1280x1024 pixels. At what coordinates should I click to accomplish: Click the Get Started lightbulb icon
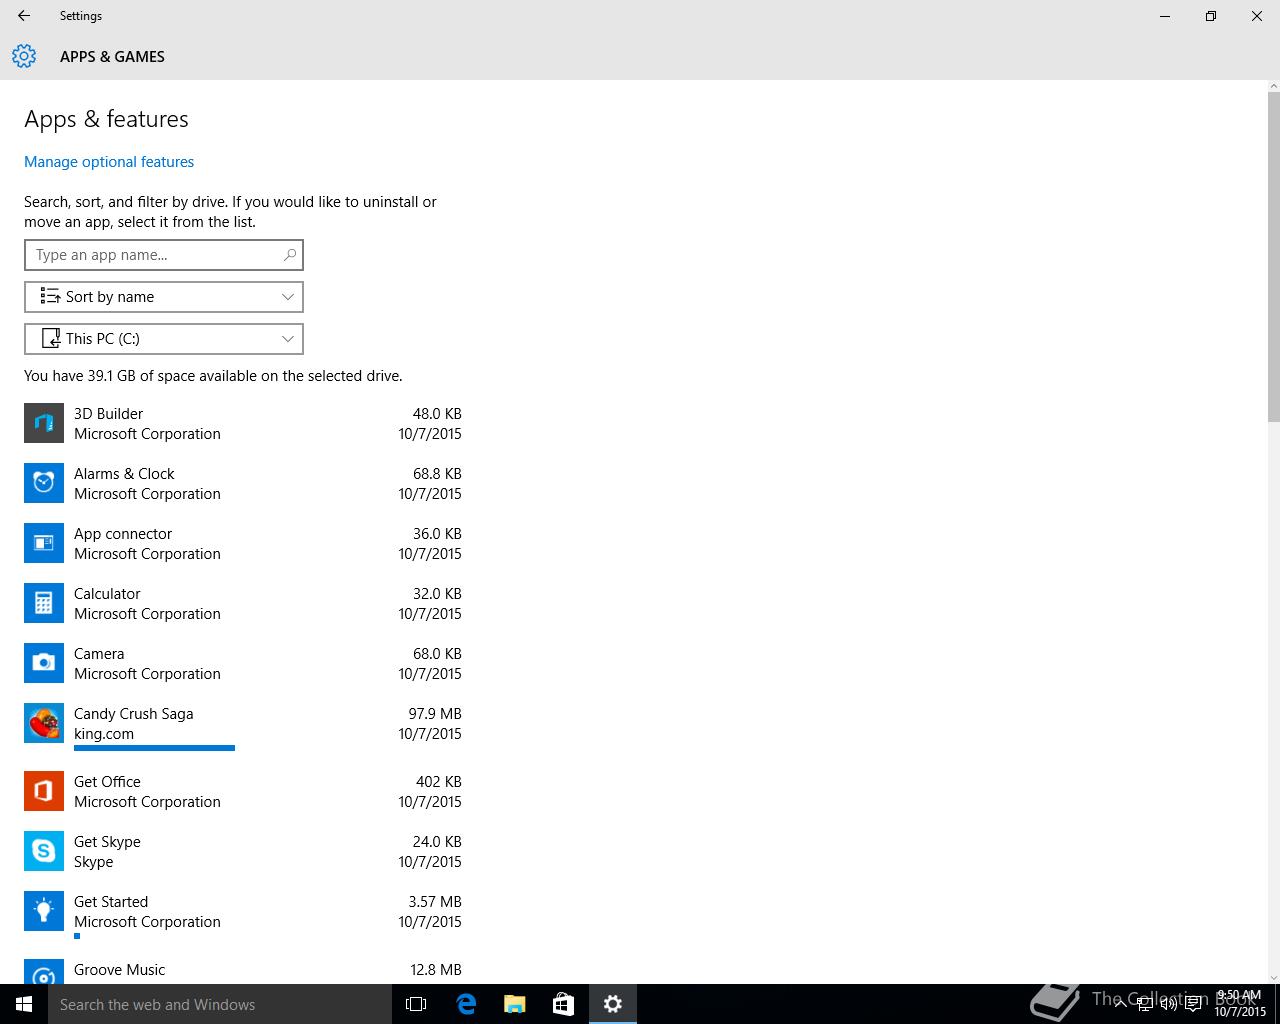(44, 911)
